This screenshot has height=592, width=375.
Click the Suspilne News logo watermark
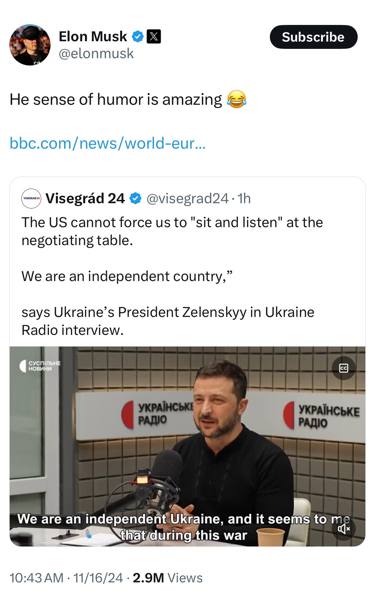click(x=39, y=366)
